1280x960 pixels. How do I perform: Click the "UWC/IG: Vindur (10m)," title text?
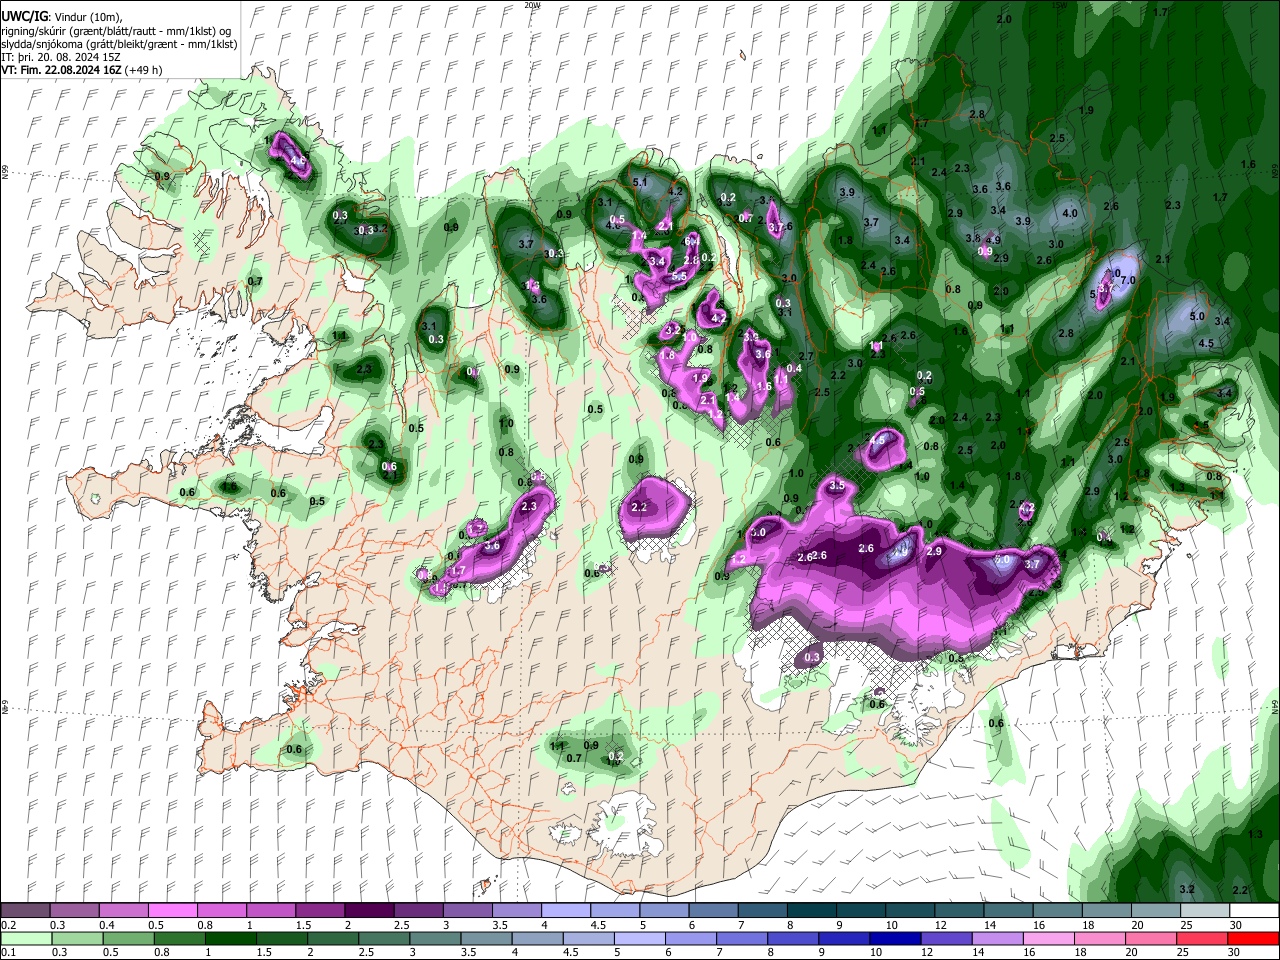pyautogui.click(x=62, y=16)
